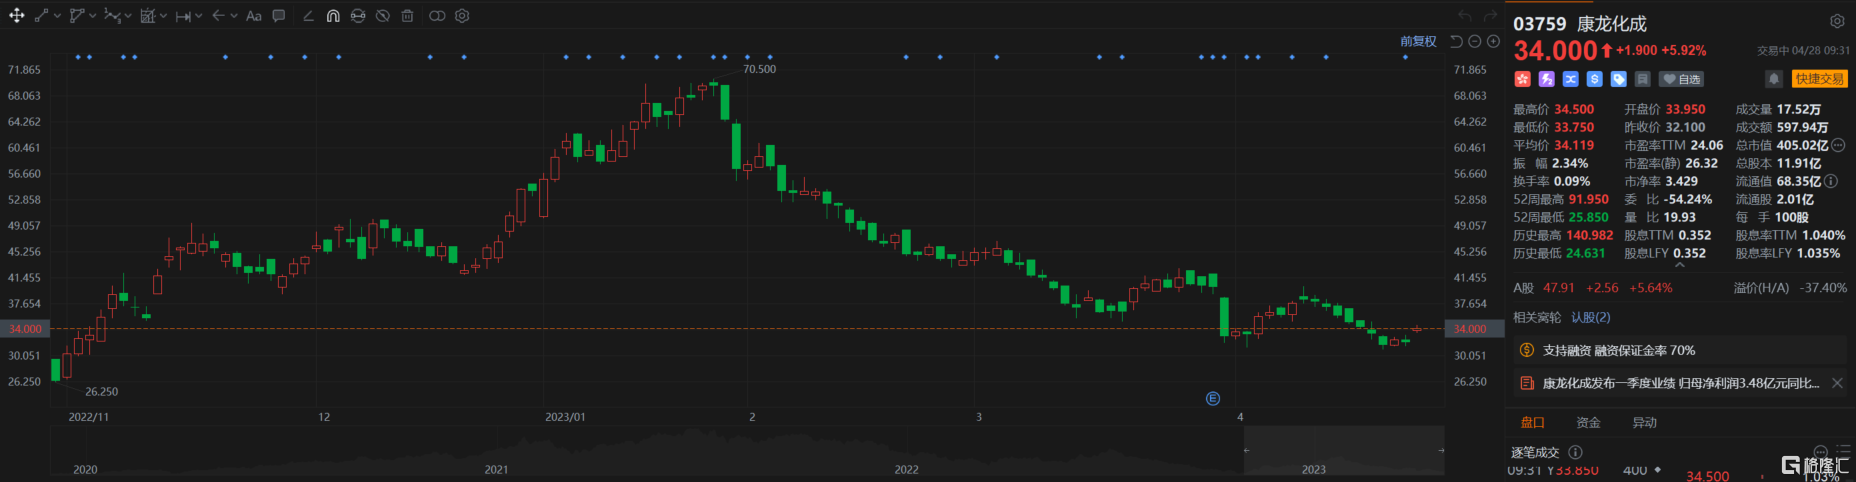The image size is (1856, 482).
Task: Switch to the 资金 tab
Action: point(1588,423)
